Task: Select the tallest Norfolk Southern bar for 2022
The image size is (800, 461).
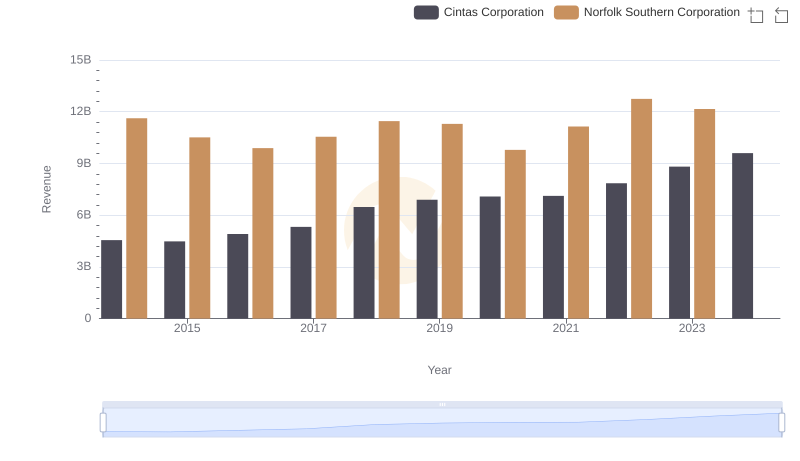Action: tap(641, 209)
